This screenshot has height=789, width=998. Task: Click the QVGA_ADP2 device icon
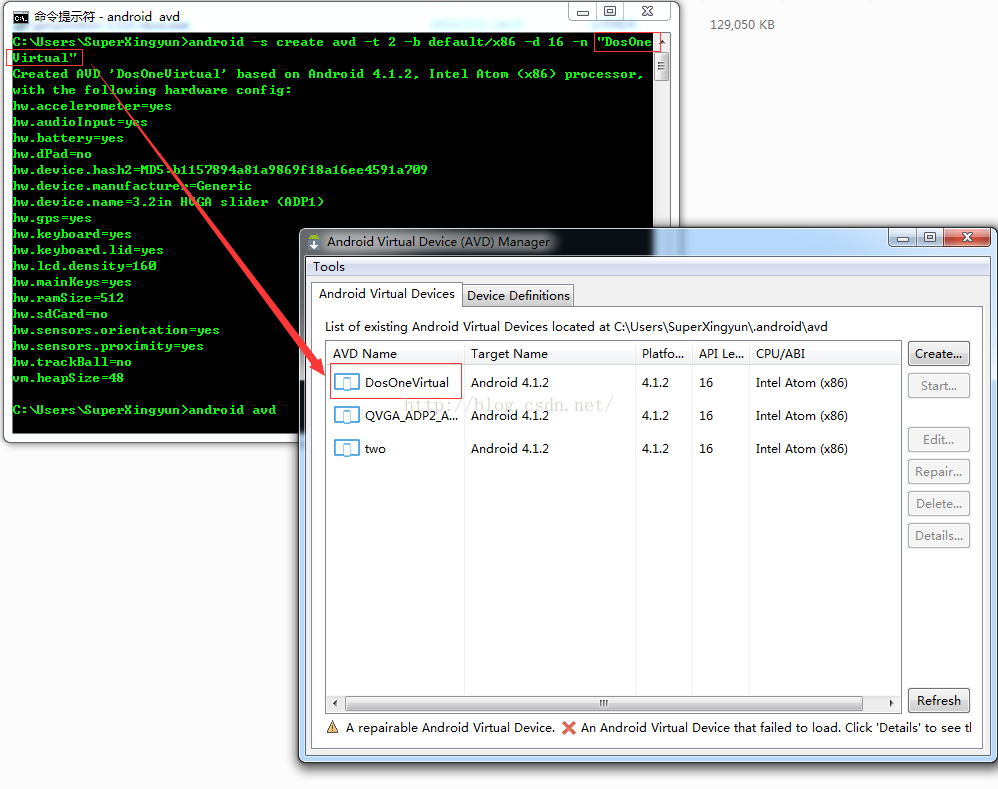(x=346, y=416)
